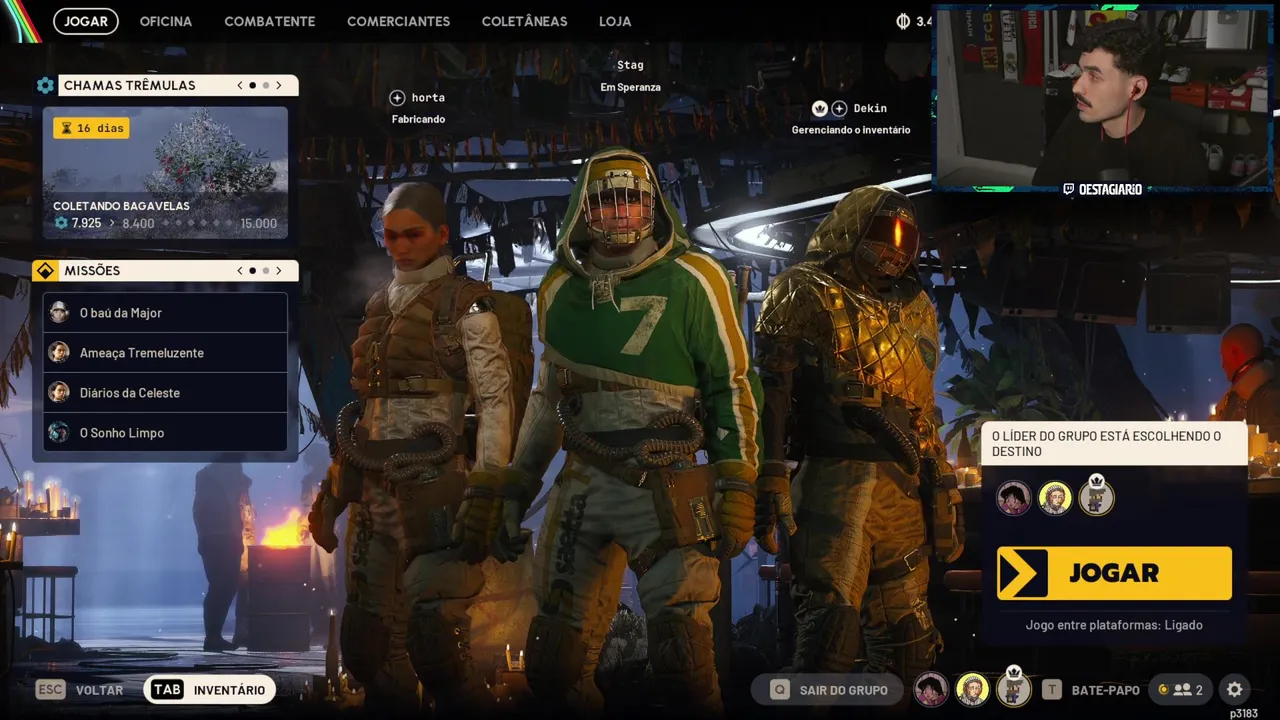Click the yellow avatar in group panel
The height and width of the screenshot is (720, 1280).
(x=1055, y=497)
